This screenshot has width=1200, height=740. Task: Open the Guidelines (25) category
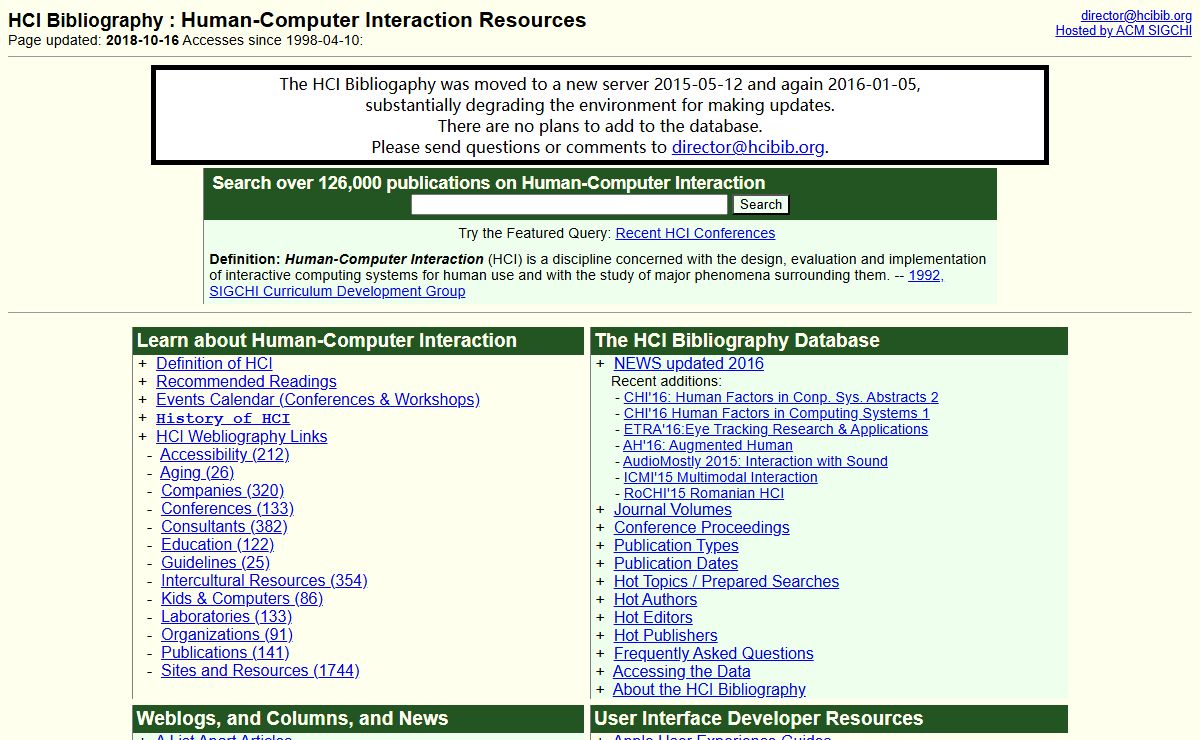click(215, 563)
